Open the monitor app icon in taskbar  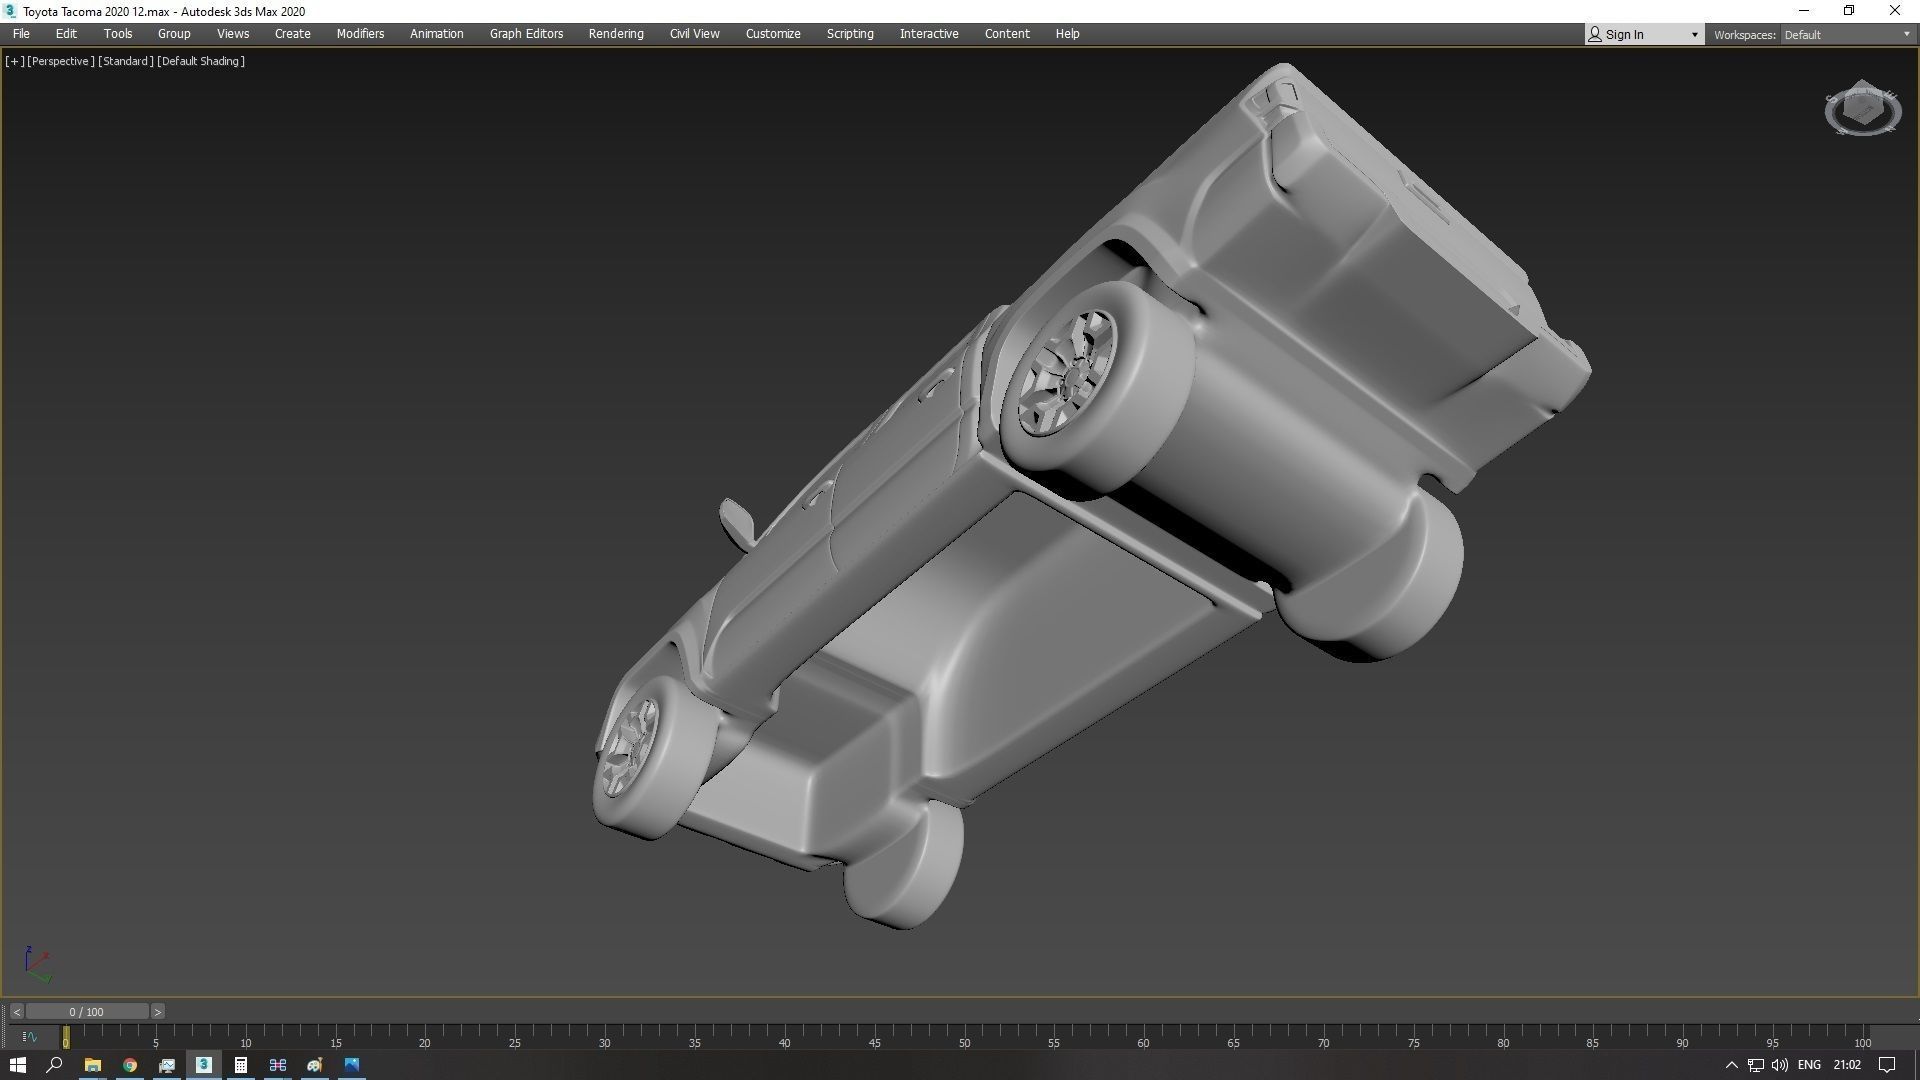(166, 1065)
